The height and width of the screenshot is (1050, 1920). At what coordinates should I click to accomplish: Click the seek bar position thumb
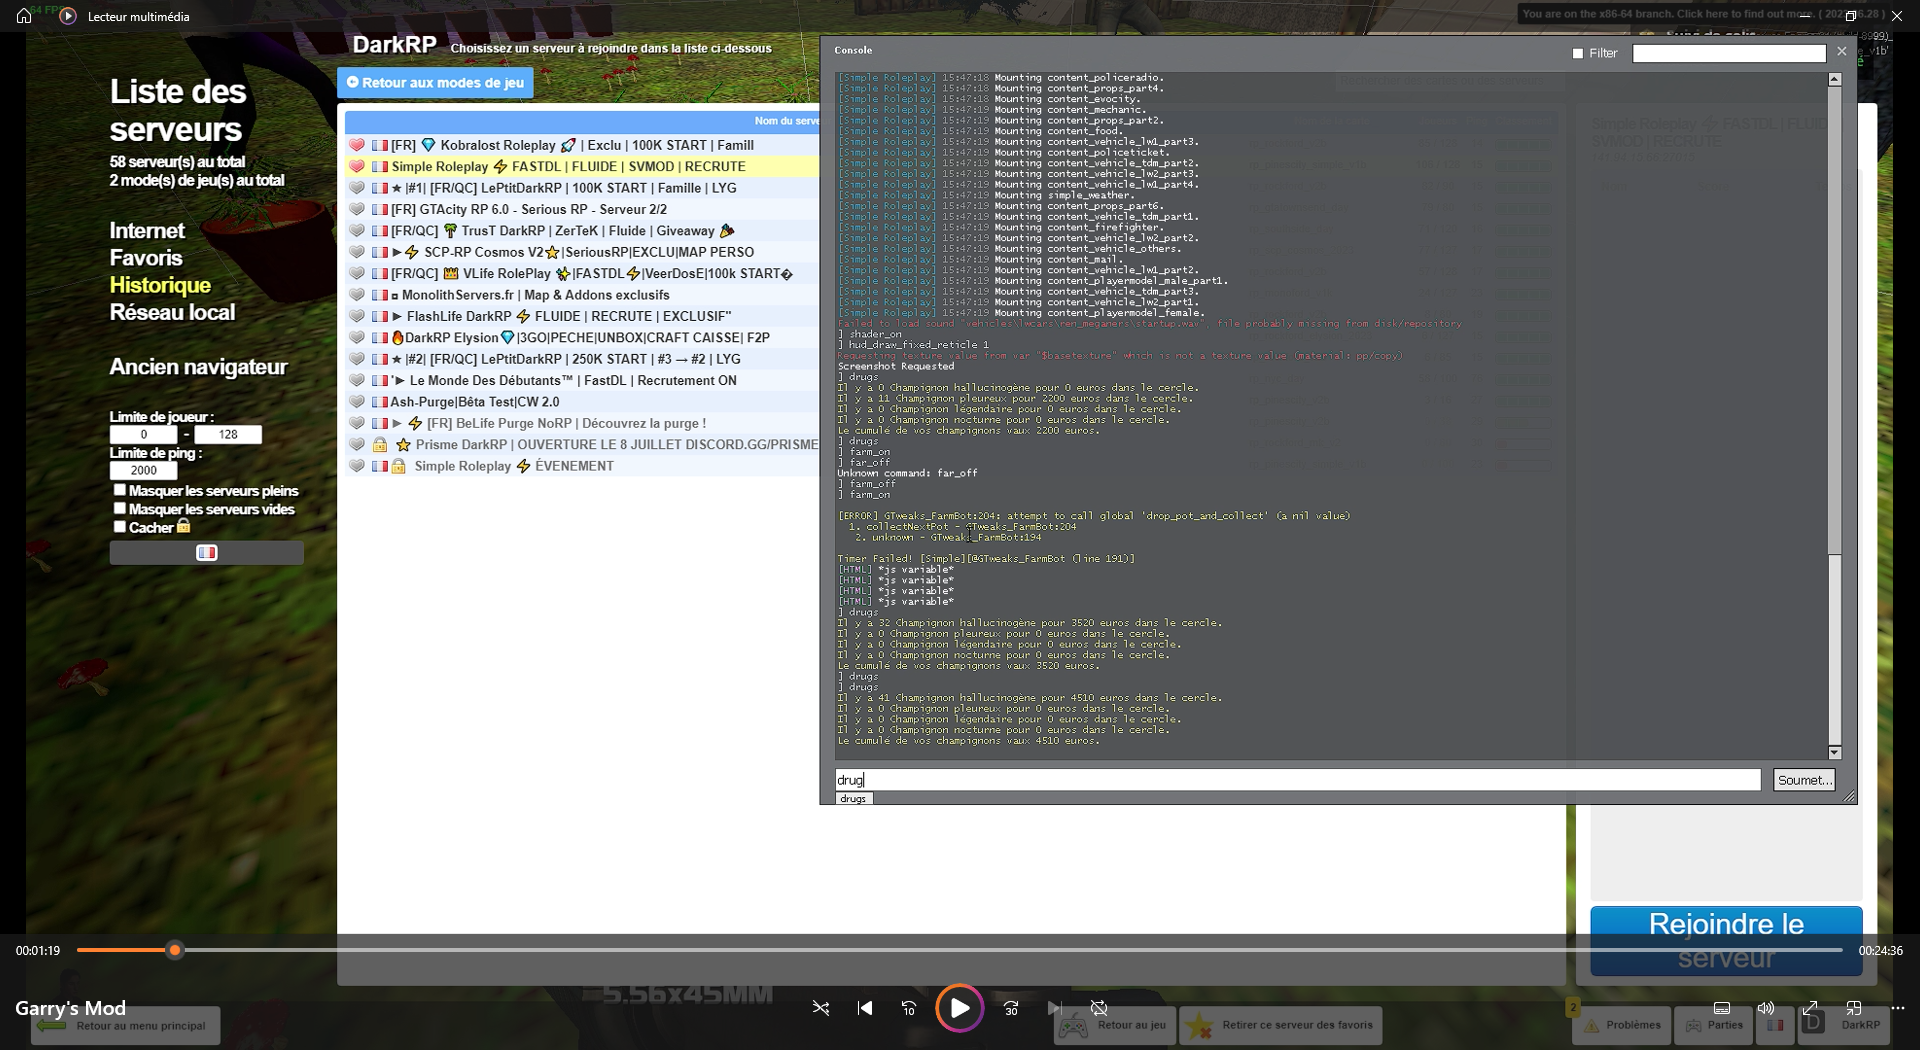175,950
